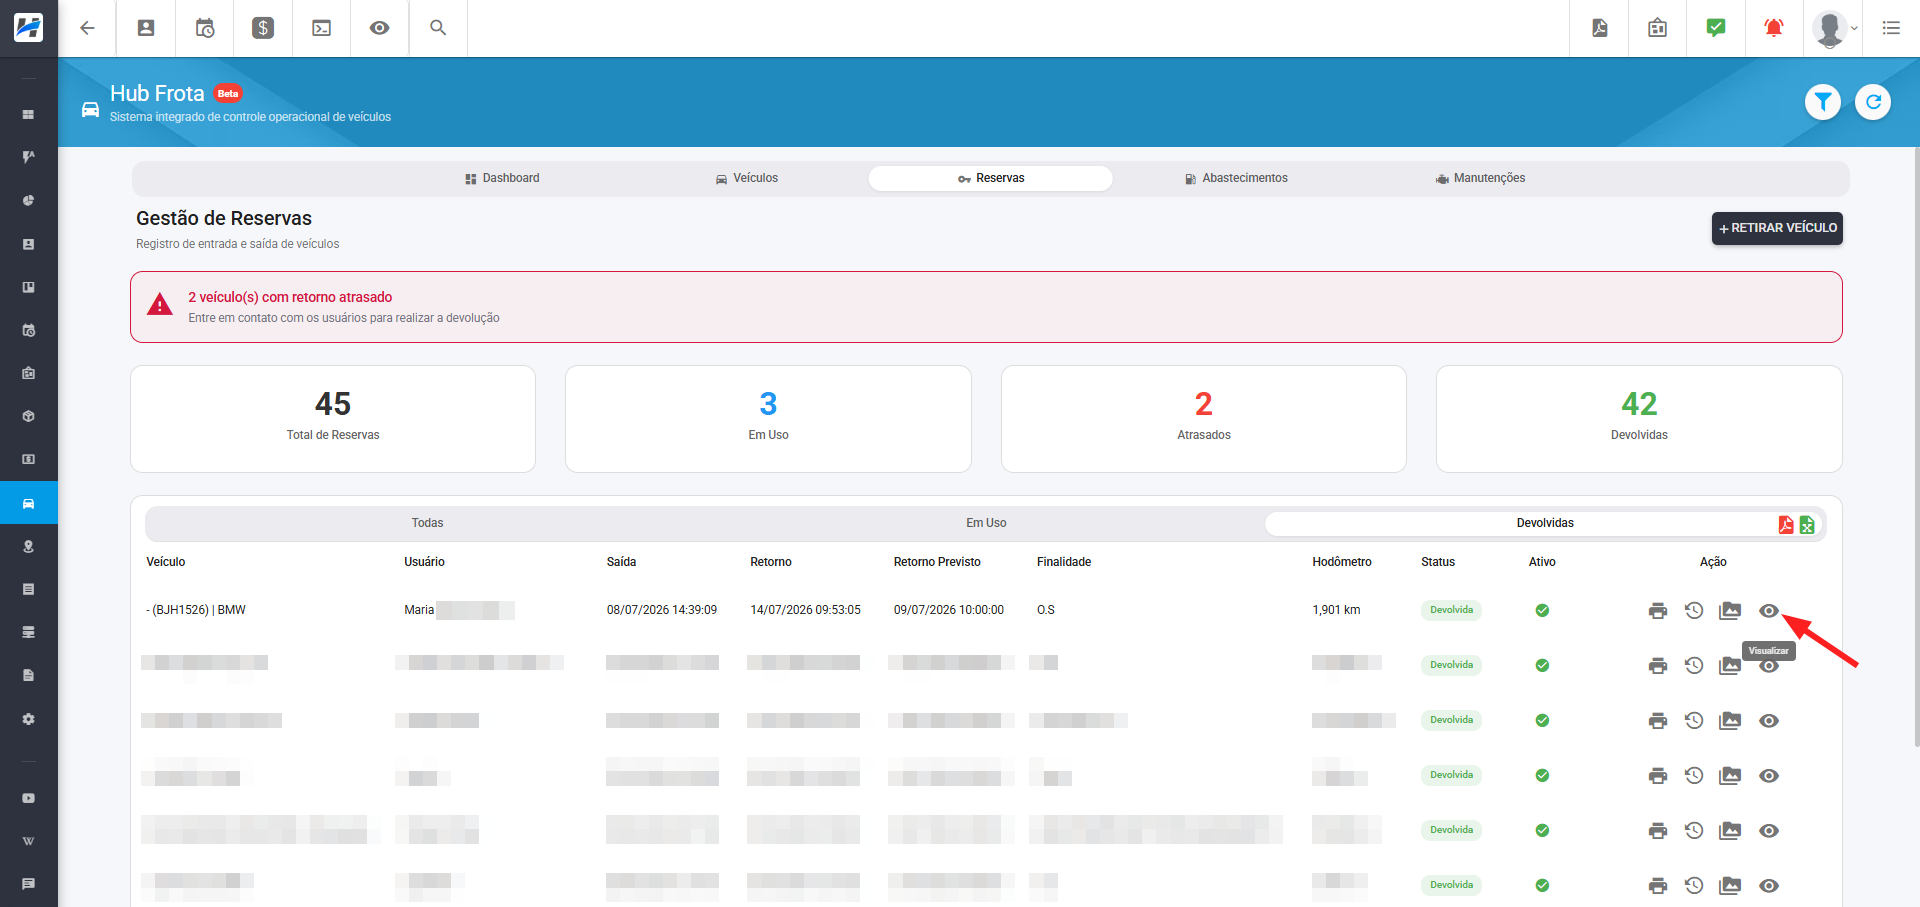The height and width of the screenshot is (907, 1920).
Task: Open history icon for BJH1526 reservation
Action: click(1694, 610)
